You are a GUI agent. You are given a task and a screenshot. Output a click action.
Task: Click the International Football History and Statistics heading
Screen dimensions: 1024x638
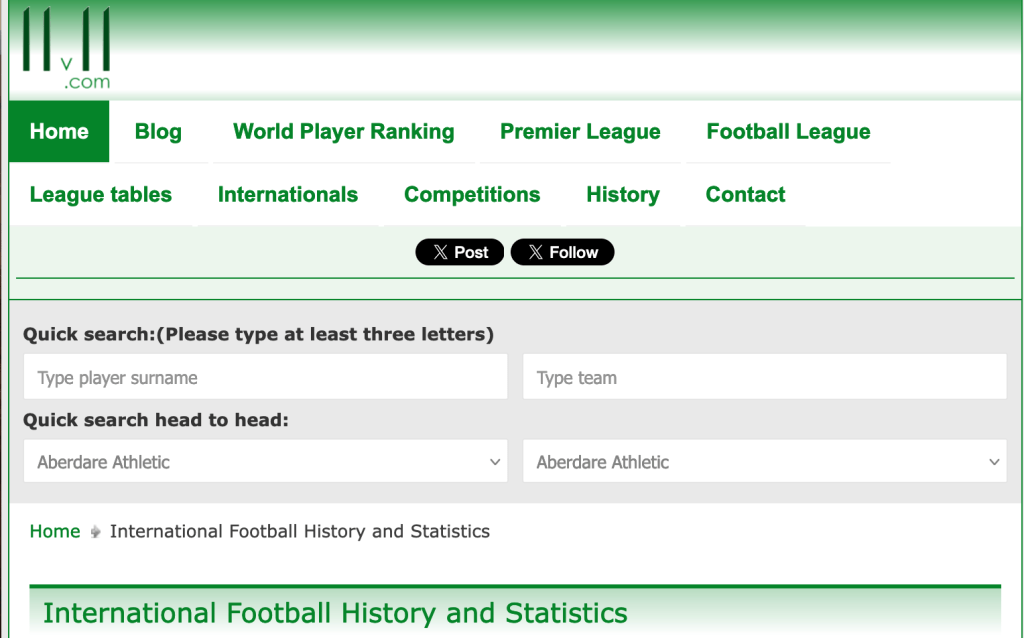pyautogui.click(x=335, y=612)
